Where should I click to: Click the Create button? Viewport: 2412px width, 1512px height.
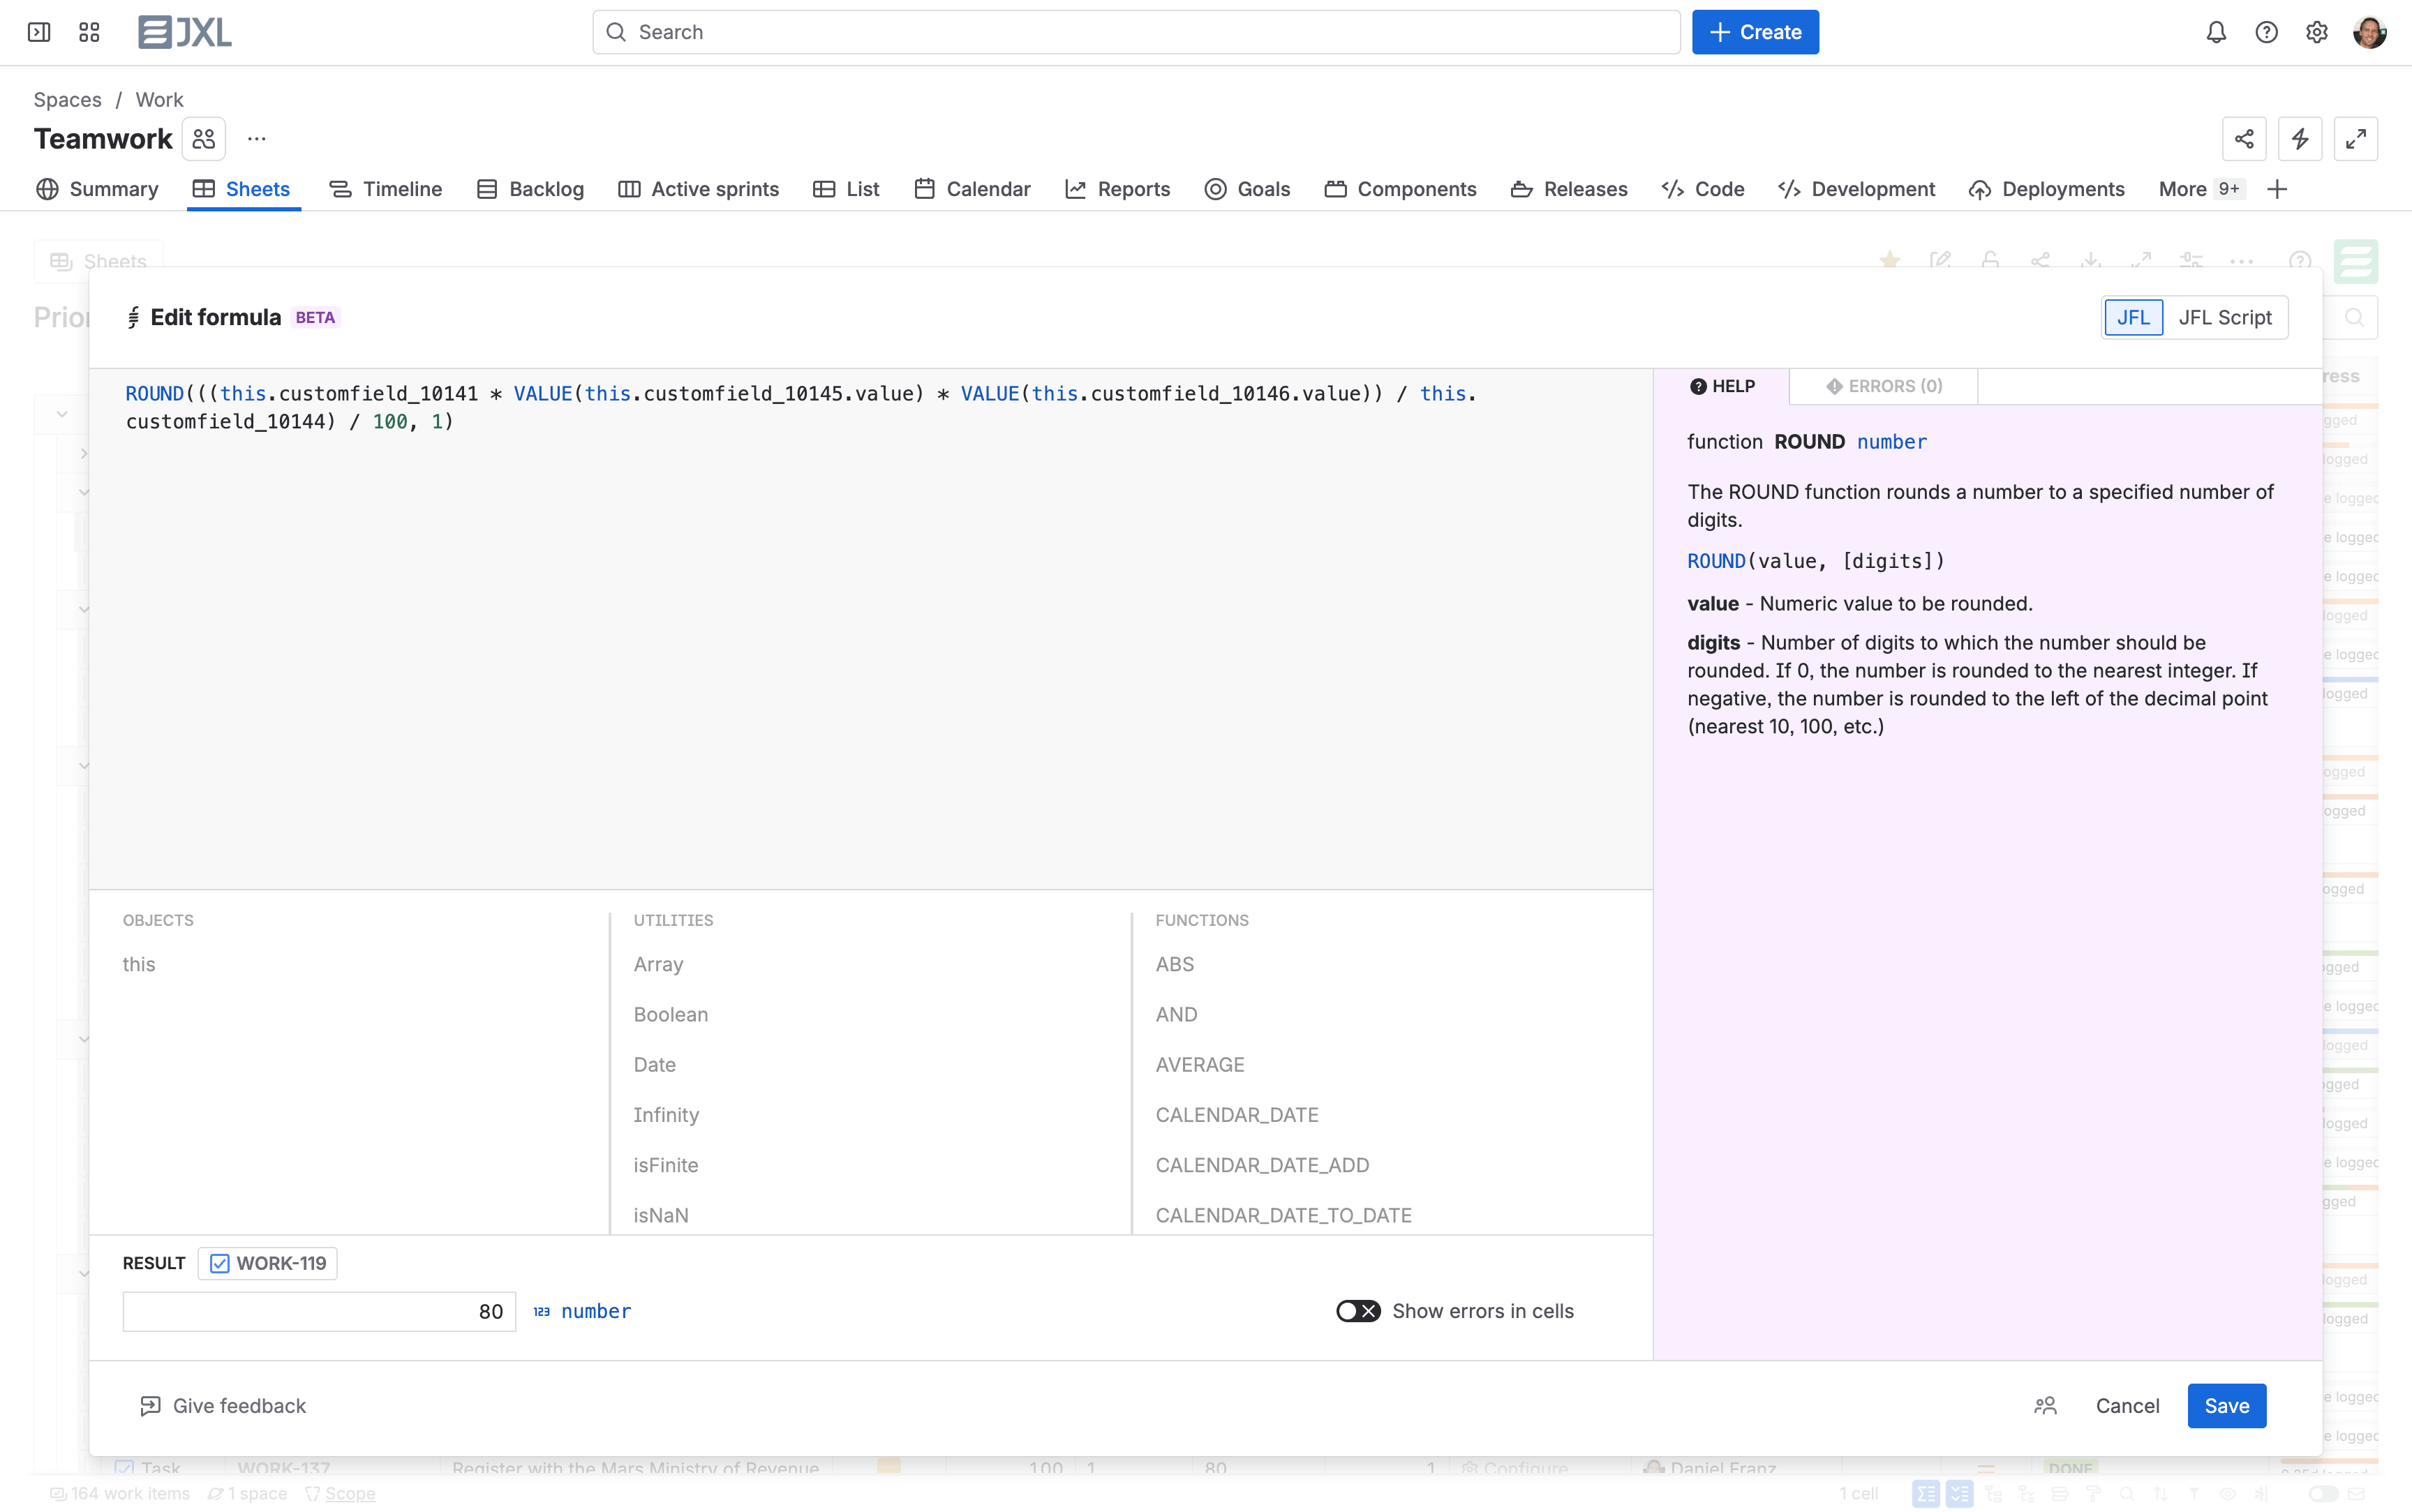click(1755, 32)
